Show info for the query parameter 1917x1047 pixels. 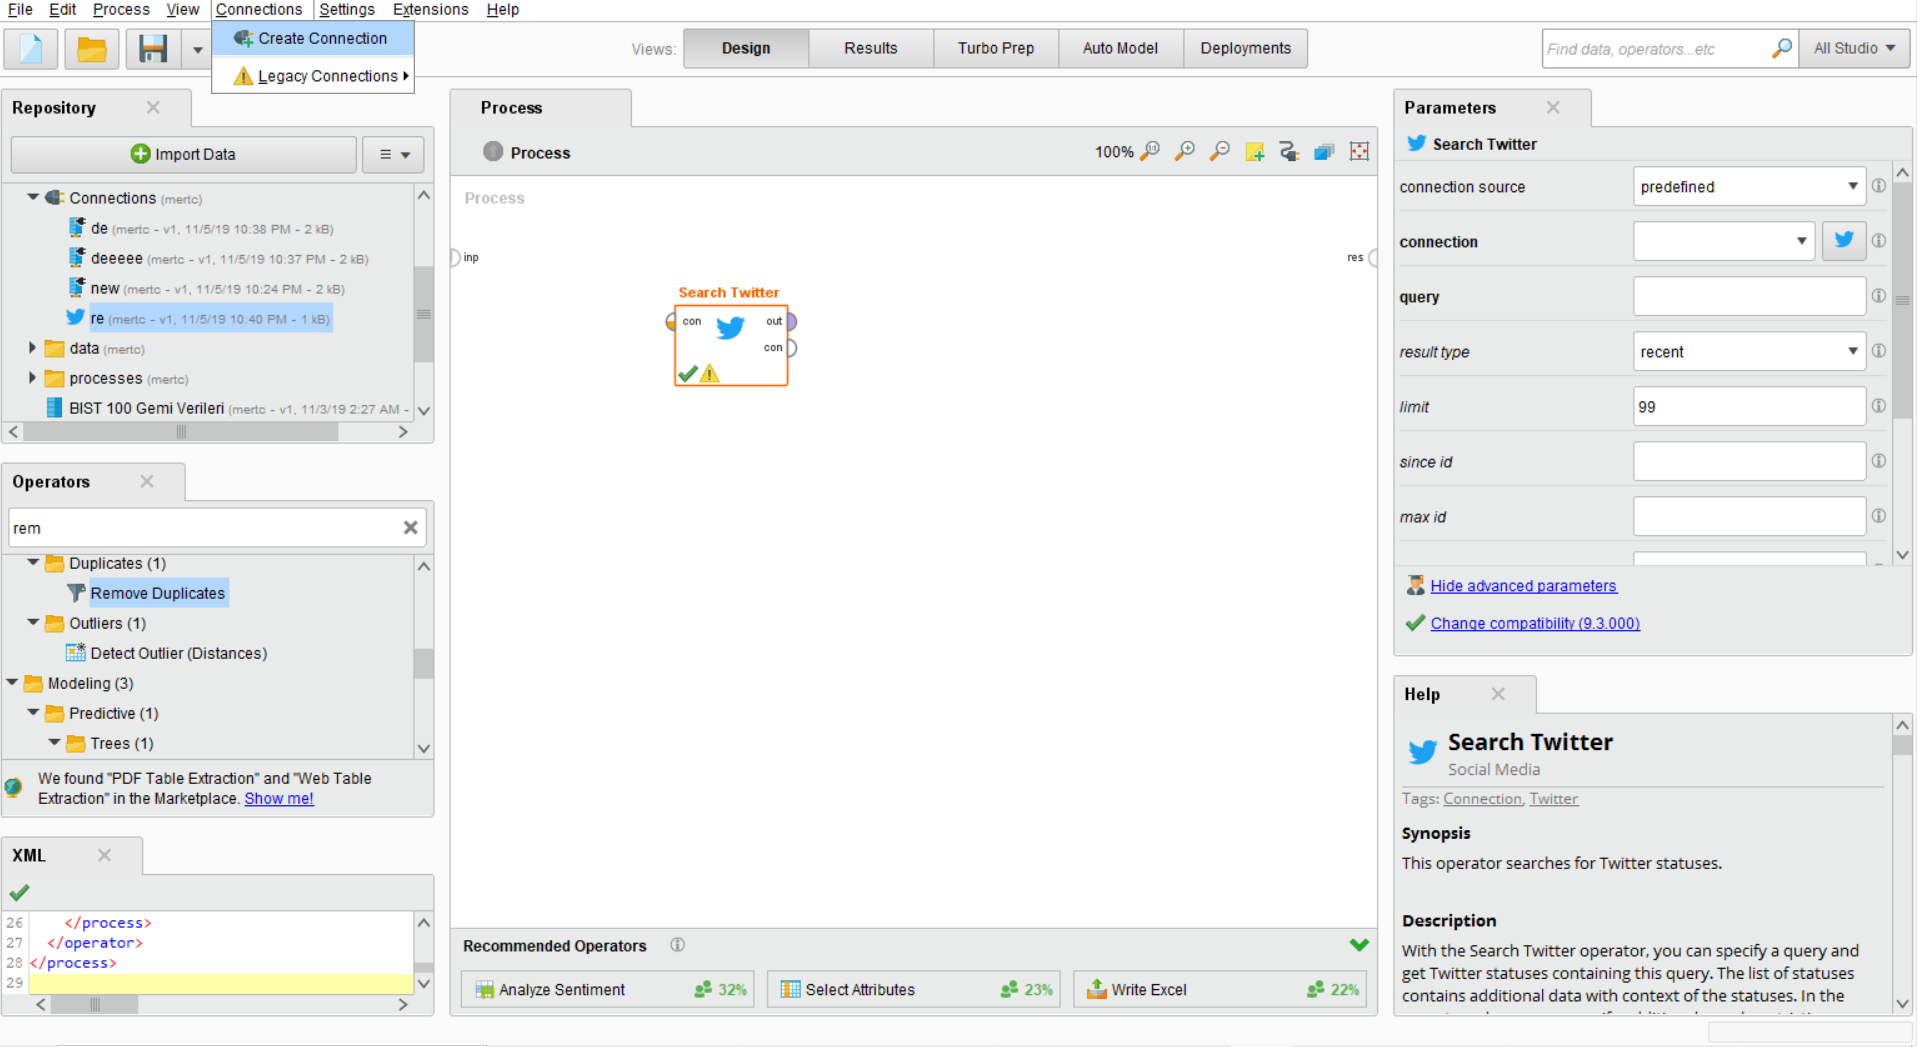coord(1879,296)
